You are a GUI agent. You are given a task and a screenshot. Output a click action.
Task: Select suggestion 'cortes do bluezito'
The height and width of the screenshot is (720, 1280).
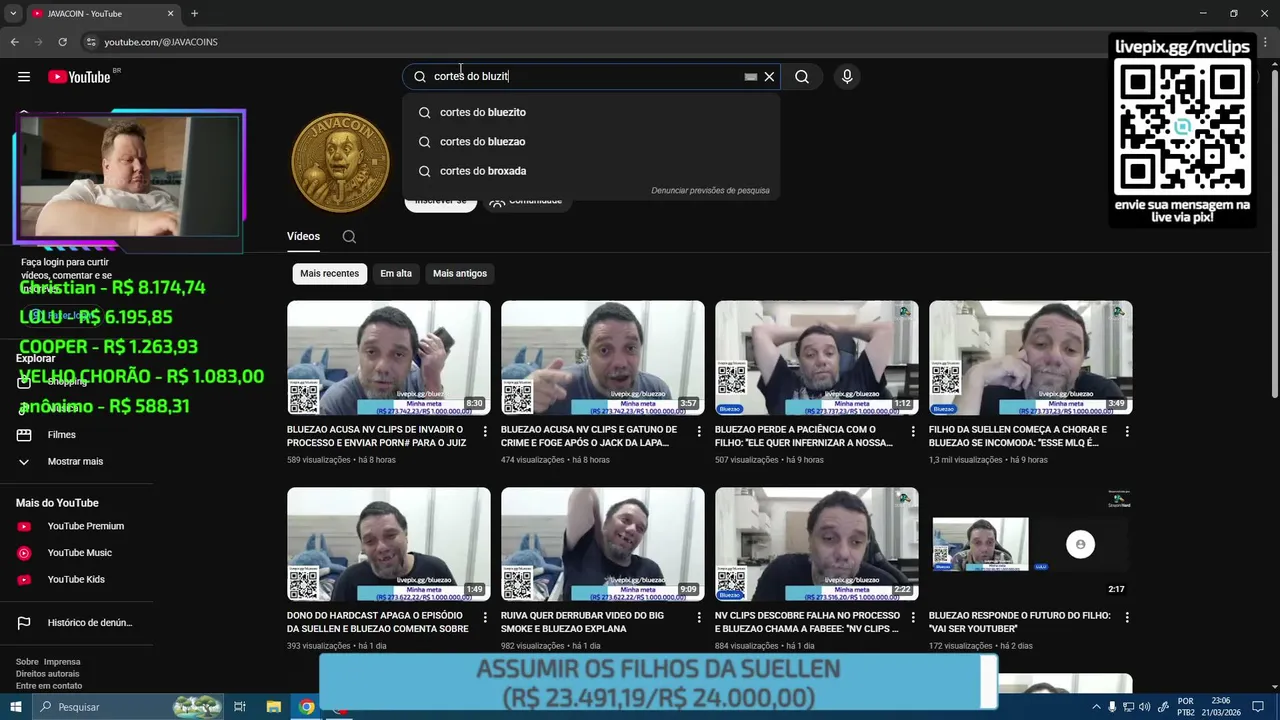click(591, 112)
